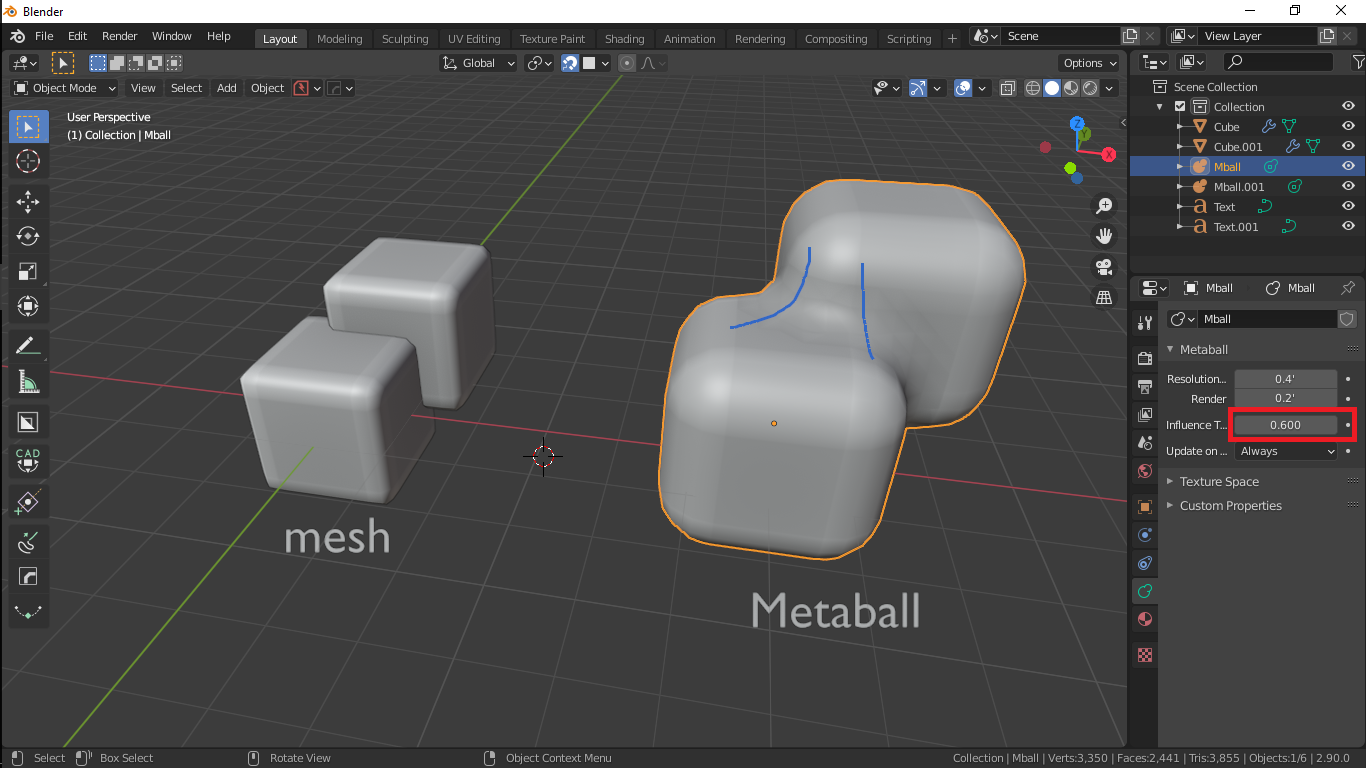The height and width of the screenshot is (768, 1366).
Task: Activate the Move tool
Action: [28, 201]
